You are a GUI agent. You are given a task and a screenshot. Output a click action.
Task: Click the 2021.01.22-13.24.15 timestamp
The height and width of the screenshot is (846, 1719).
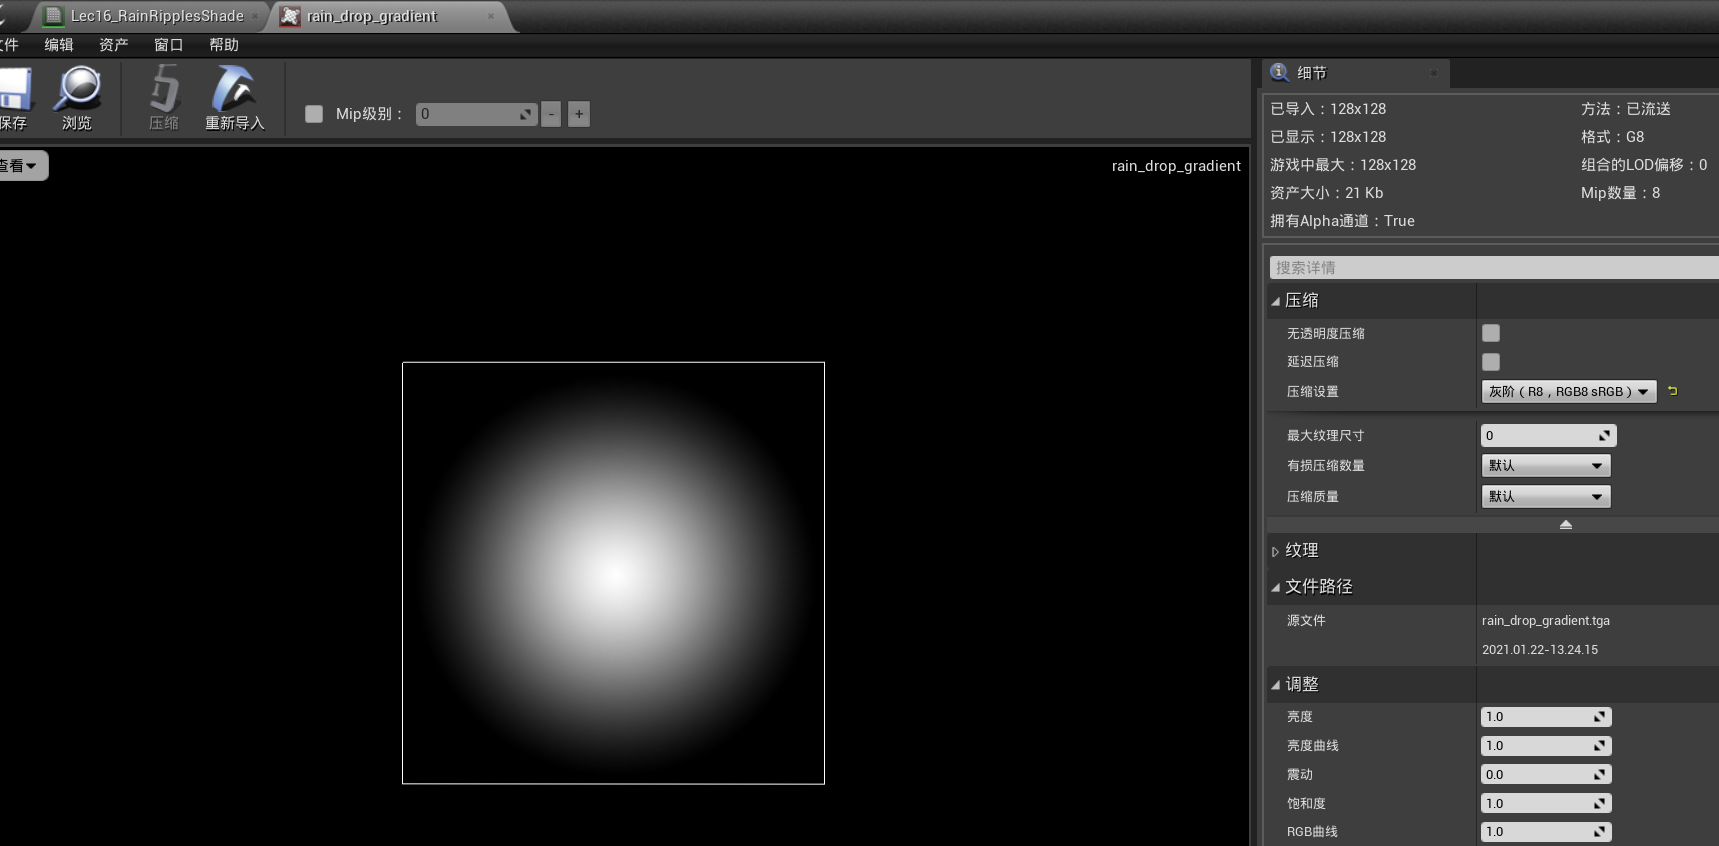pyautogui.click(x=1540, y=650)
